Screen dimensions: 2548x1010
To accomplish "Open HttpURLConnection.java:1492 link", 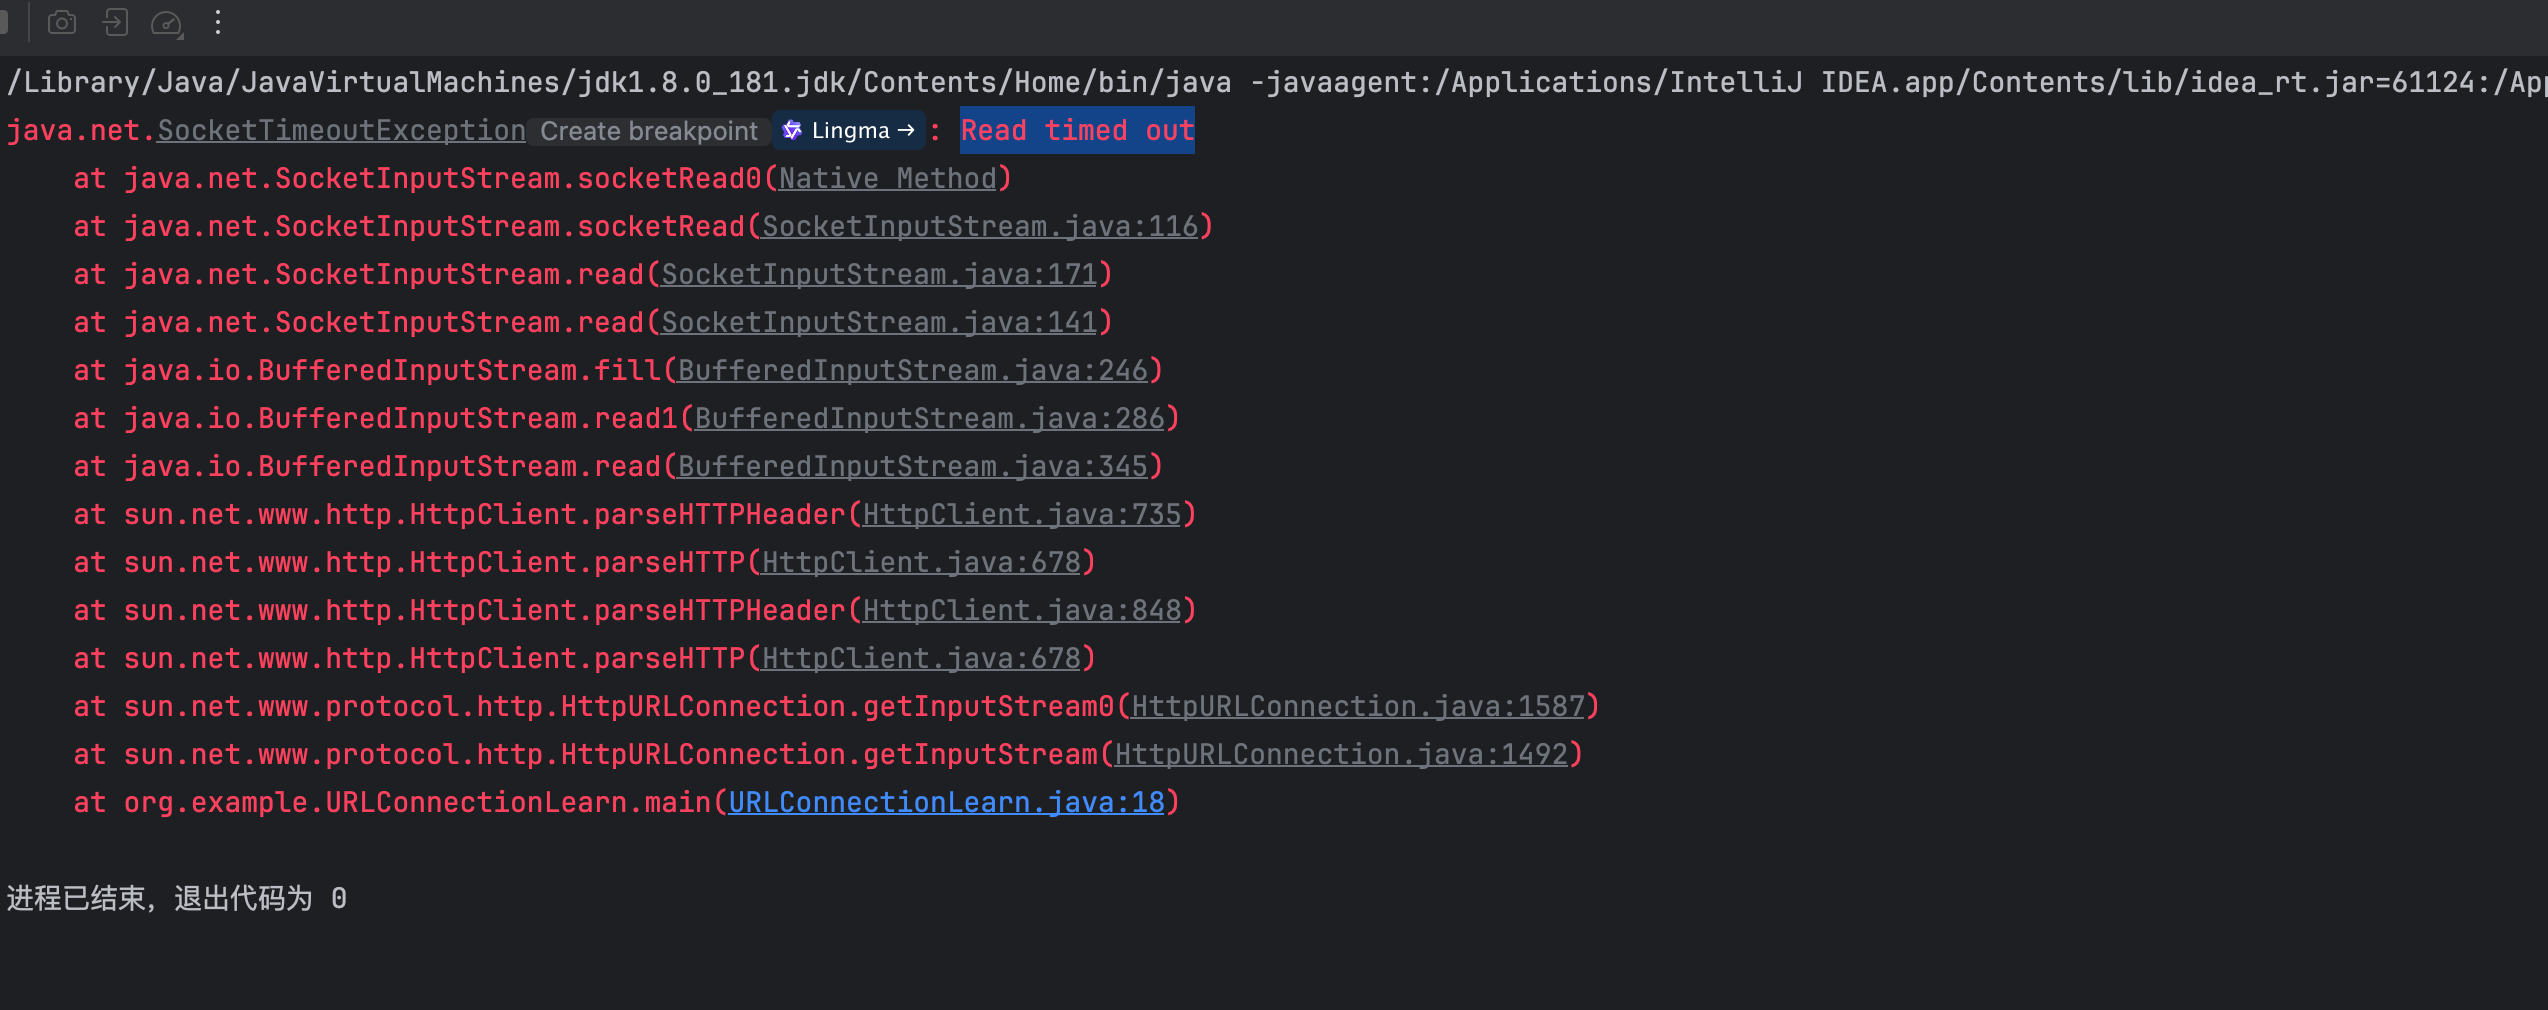I will pos(1341,755).
